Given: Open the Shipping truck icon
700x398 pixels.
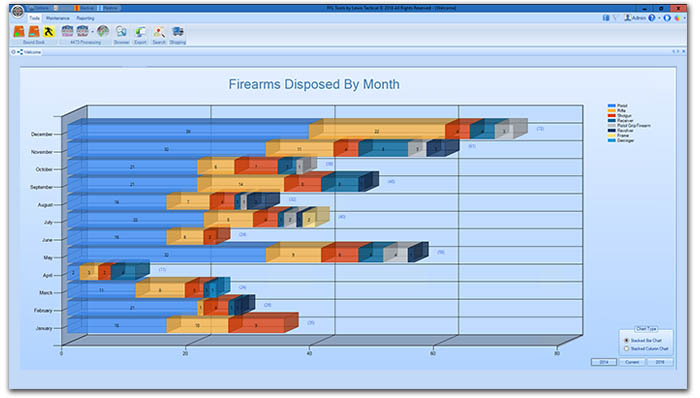Looking at the screenshot, I should click(178, 32).
